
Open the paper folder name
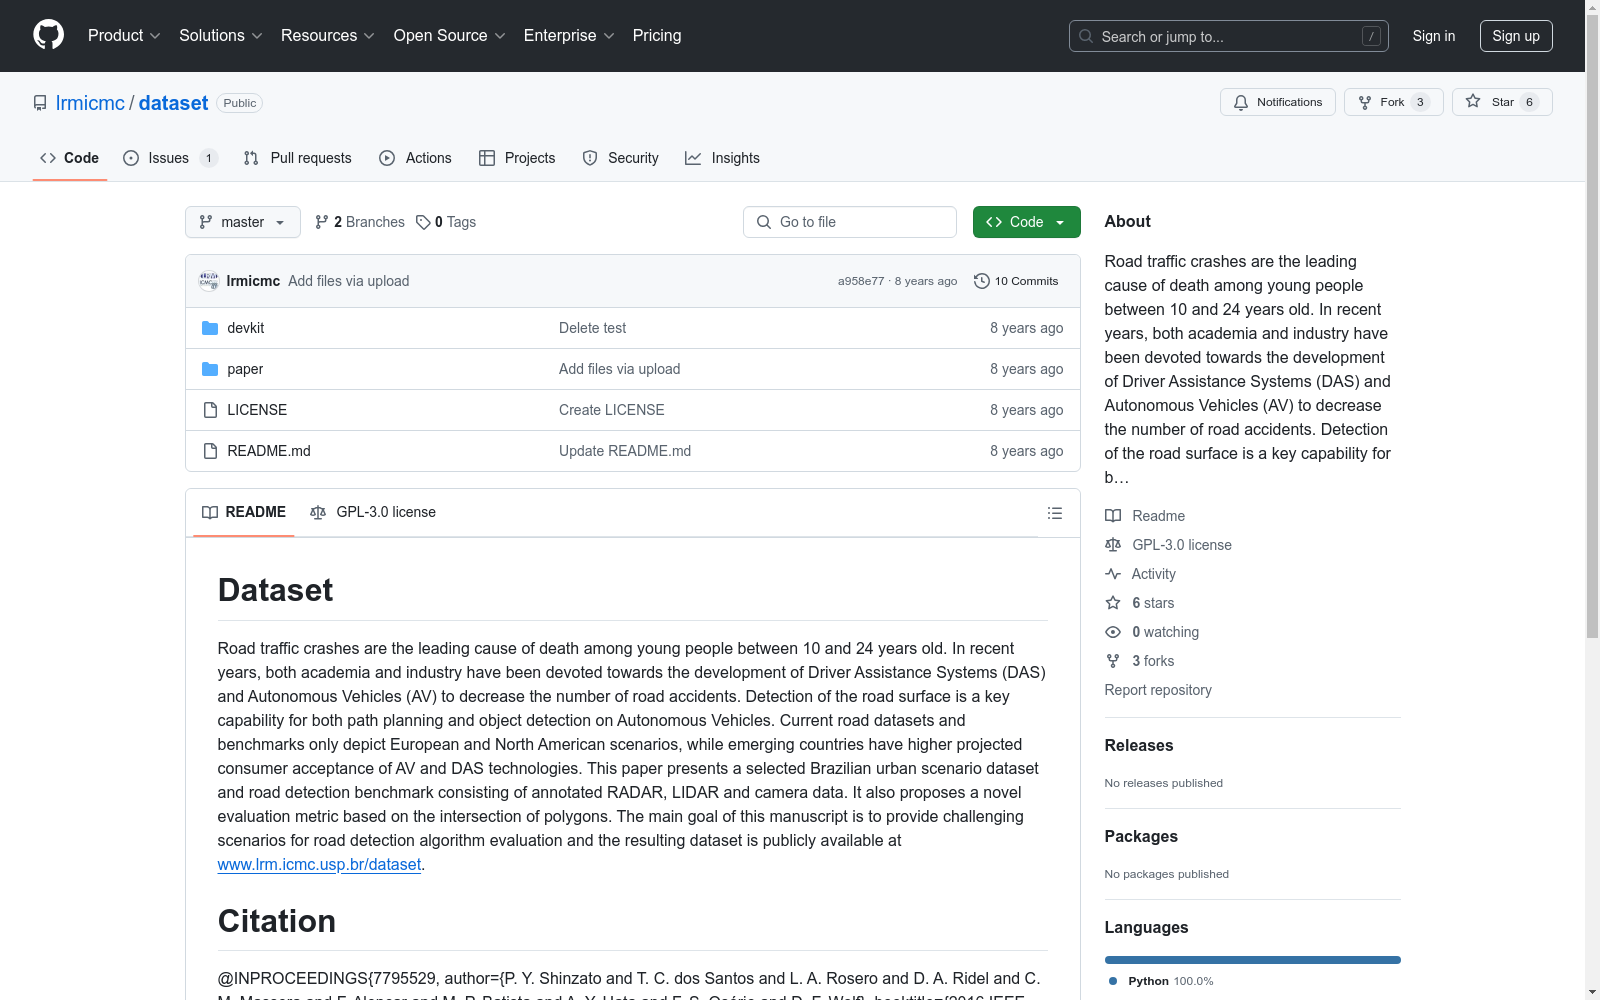click(x=245, y=369)
